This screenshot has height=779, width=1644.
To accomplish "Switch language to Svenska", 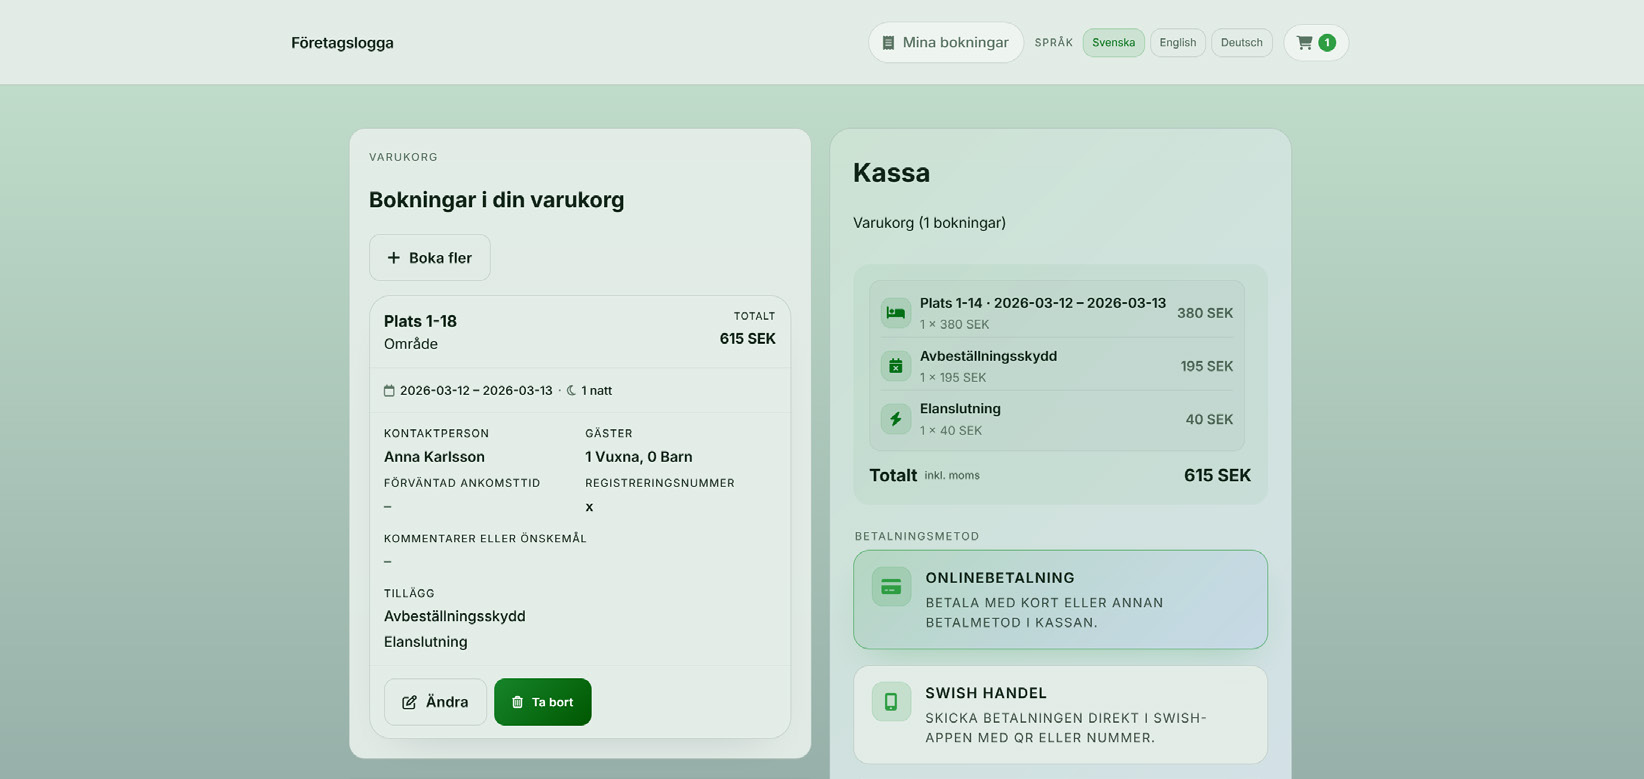I will [1113, 42].
